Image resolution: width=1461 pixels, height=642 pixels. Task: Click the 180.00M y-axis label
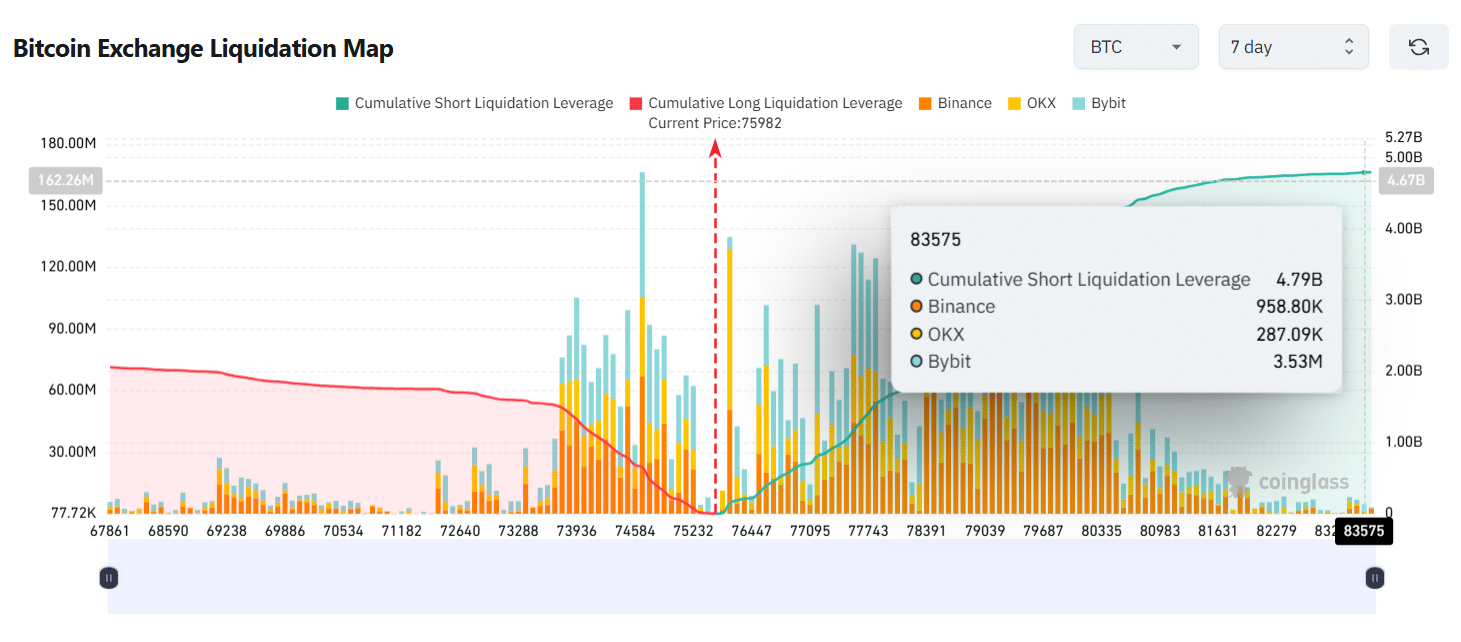click(69, 143)
